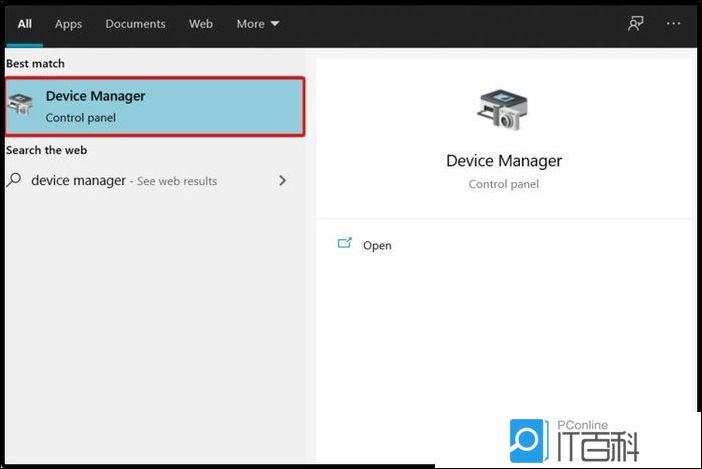702x469 pixels.
Task: Click the Device Manager title in preview pane
Action: coord(504,161)
